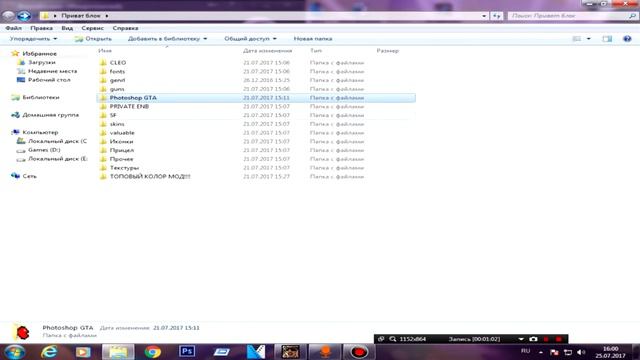Open the Упорядочить dropdown
This screenshot has width=640, height=360.
click(33, 39)
